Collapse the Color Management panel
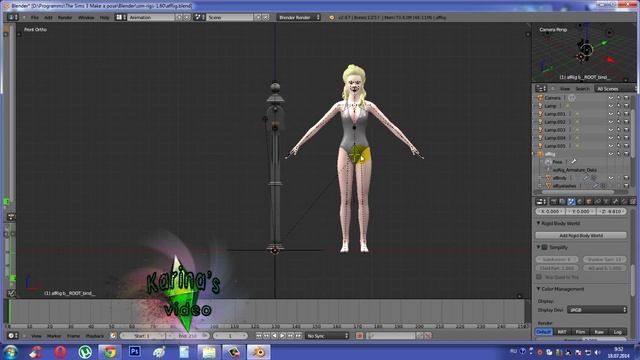This screenshot has height=360, width=640. (538, 289)
